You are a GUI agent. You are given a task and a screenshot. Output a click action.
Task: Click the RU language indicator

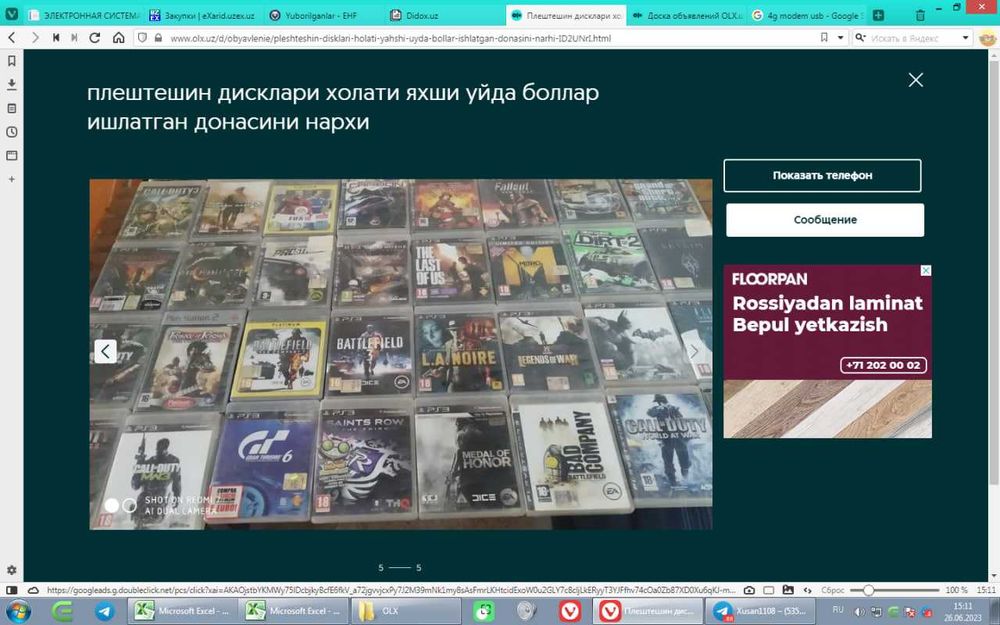click(x=838, y=610)
